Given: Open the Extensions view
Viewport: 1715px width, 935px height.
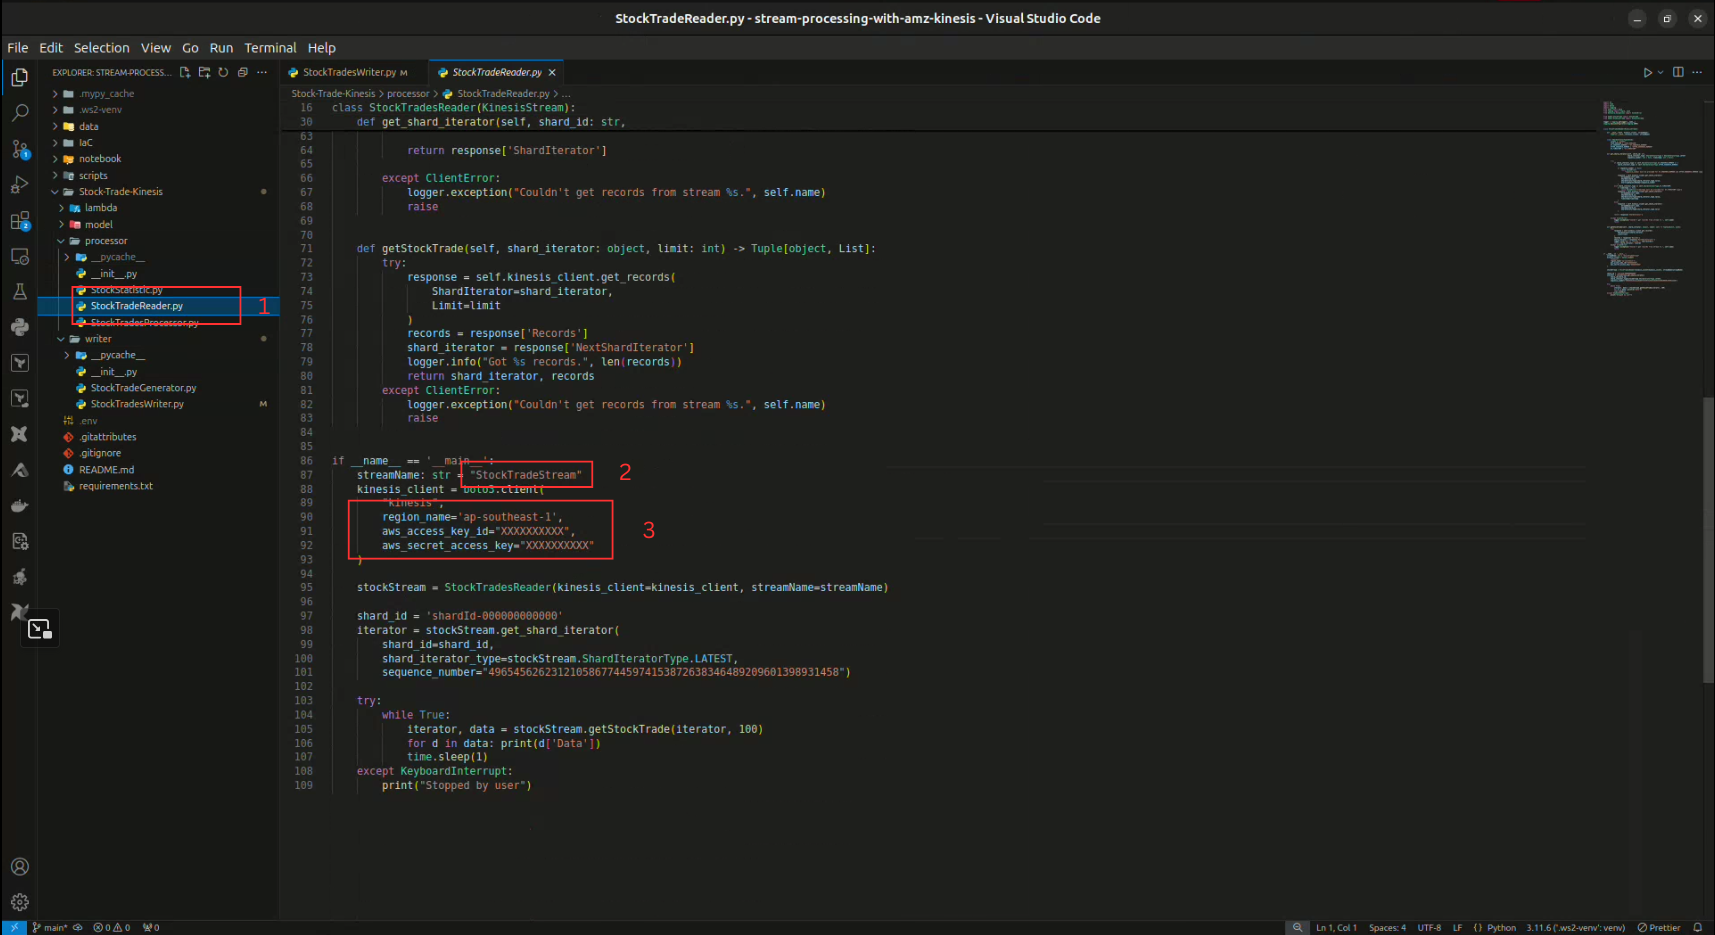Looking at the screenshot, I should click(20, 221).
